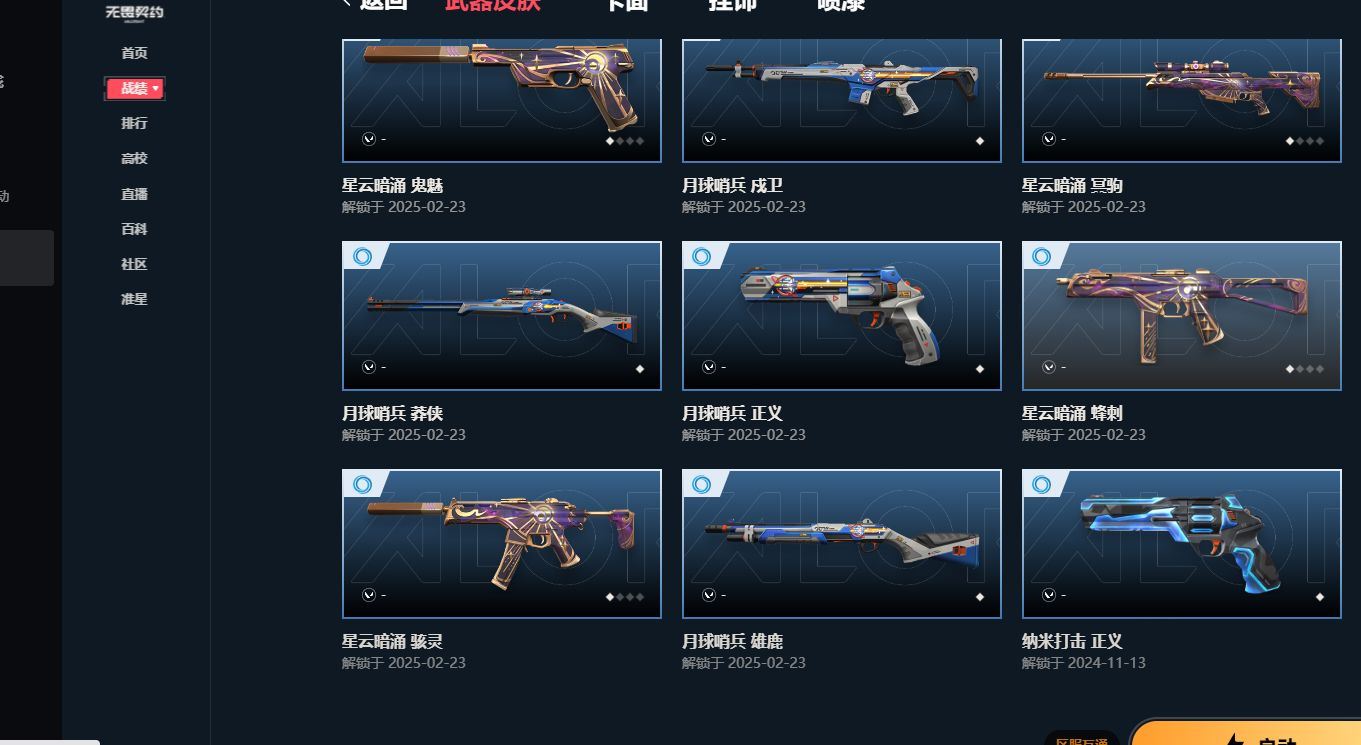Click the blue ring badge on 星云暗涌 蜂刺 card
The height and width of the screenshot is (745, 1361).
pos(1042,257)
